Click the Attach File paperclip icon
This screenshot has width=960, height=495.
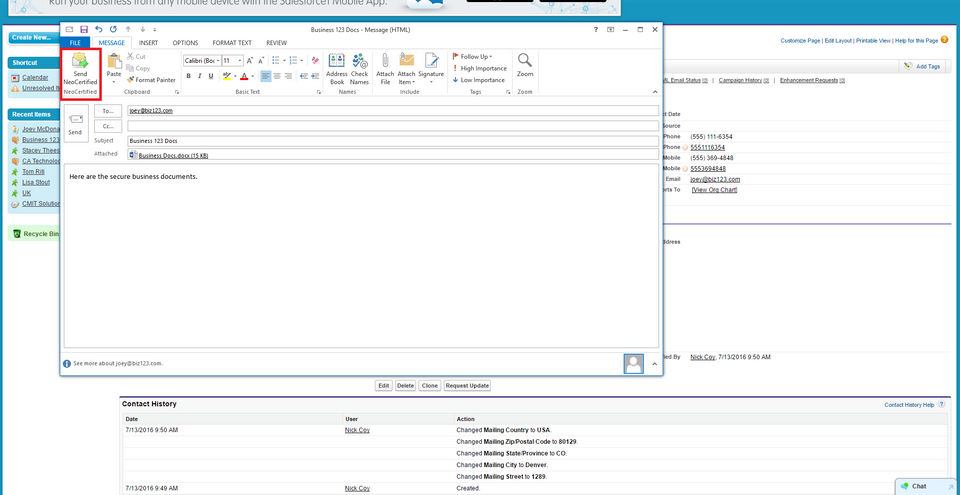click(385, 69)
